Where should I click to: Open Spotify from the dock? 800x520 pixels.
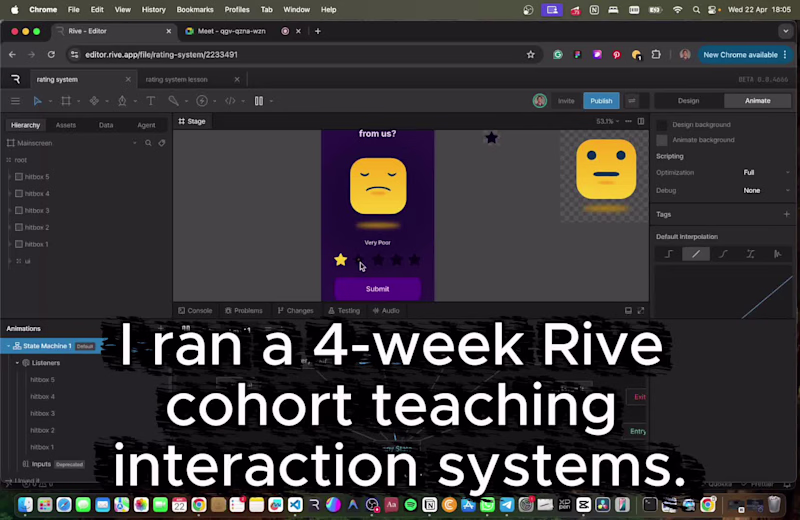(x=410, y=505)
